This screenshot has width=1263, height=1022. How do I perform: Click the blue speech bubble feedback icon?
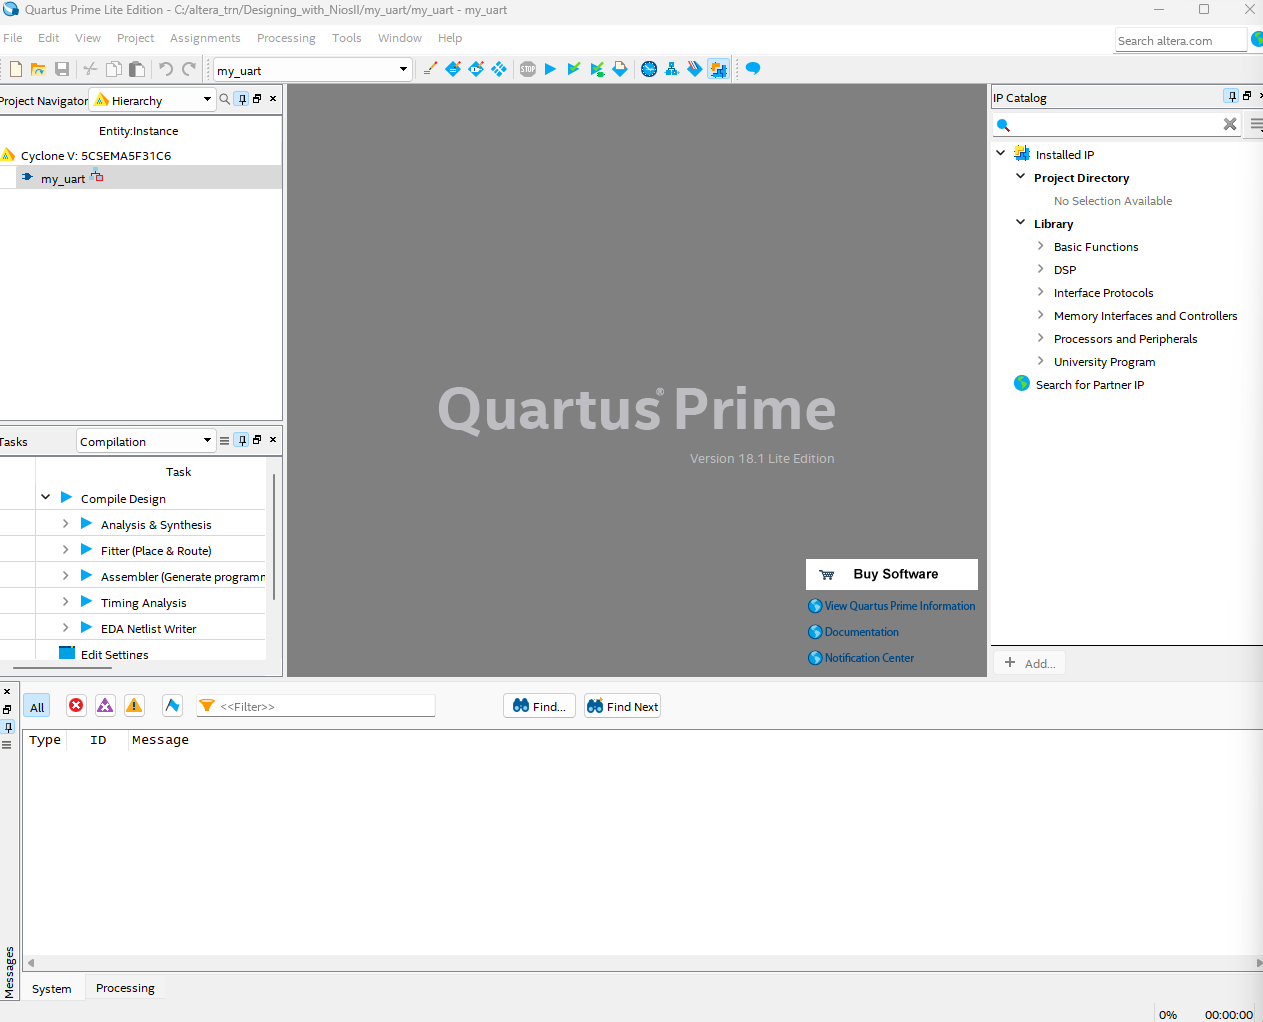point(753,69)
